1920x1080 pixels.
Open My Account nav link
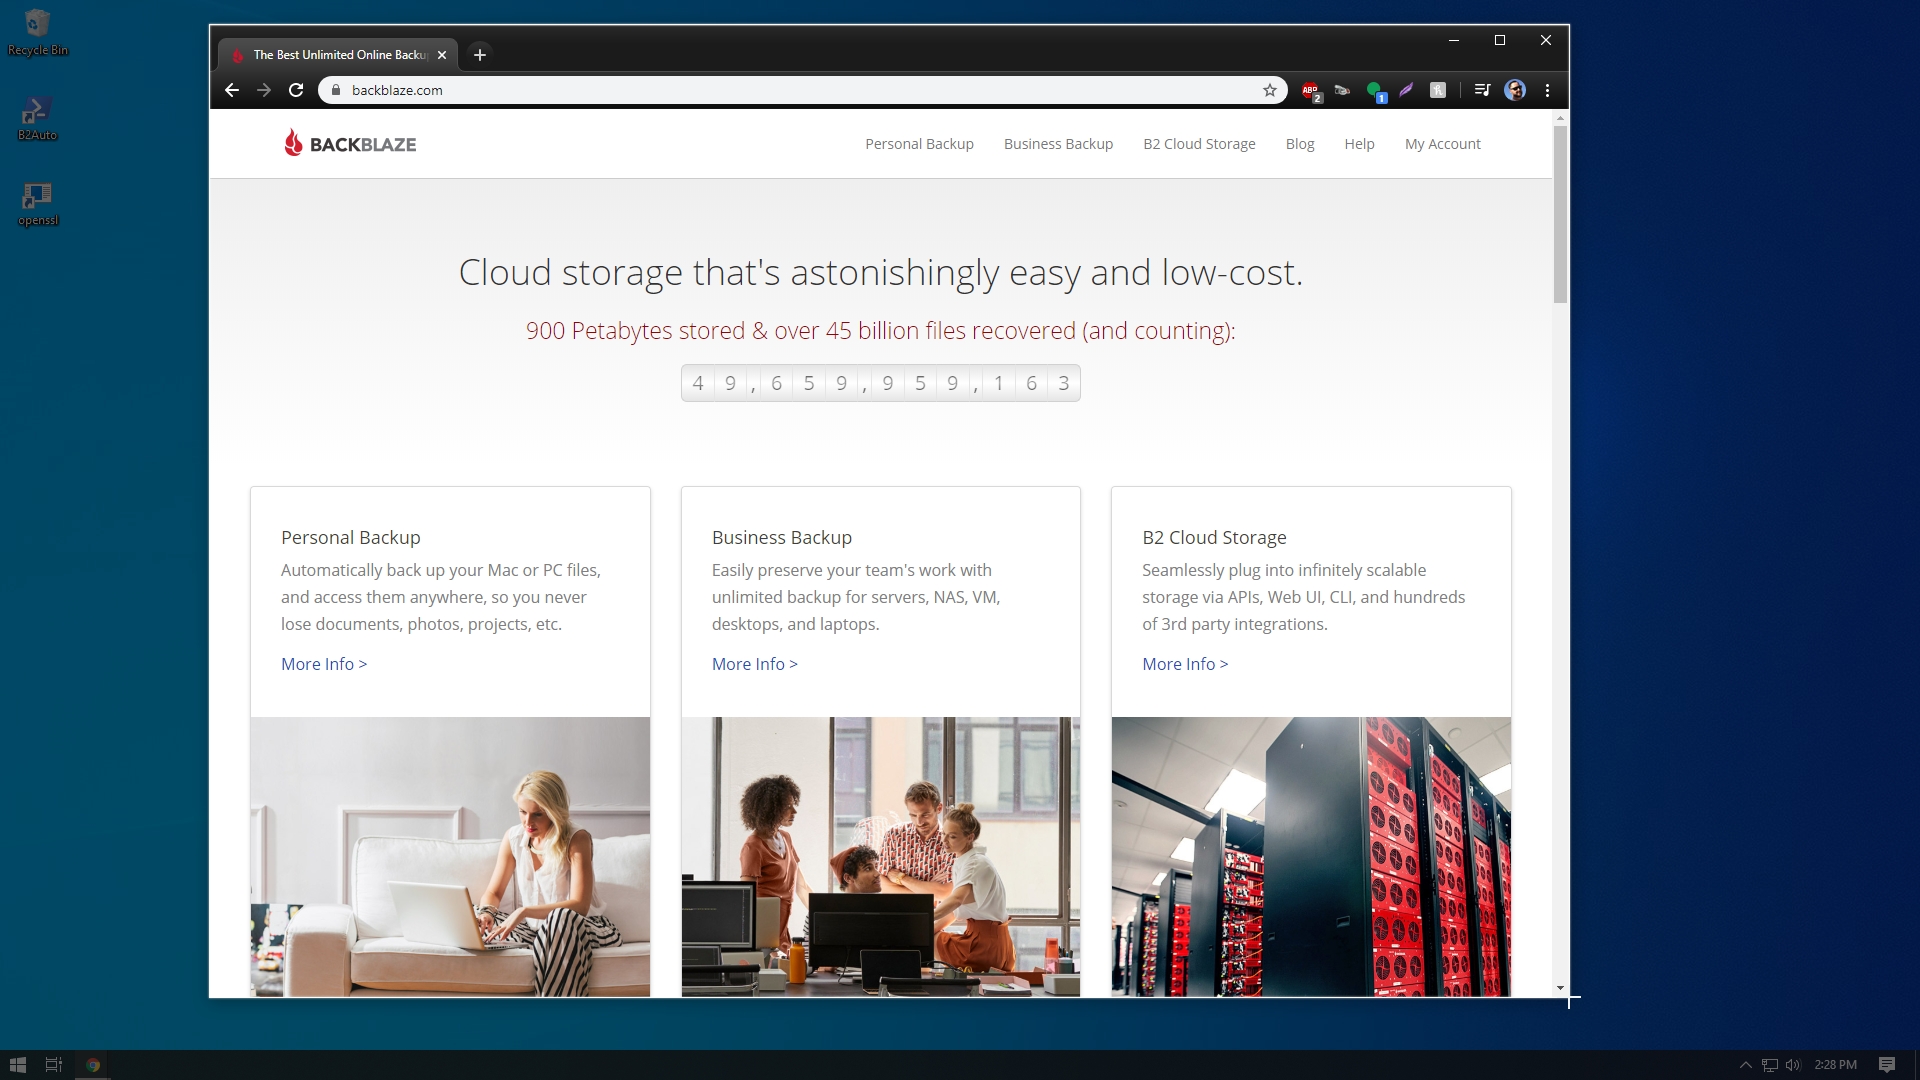(1442, 144)
